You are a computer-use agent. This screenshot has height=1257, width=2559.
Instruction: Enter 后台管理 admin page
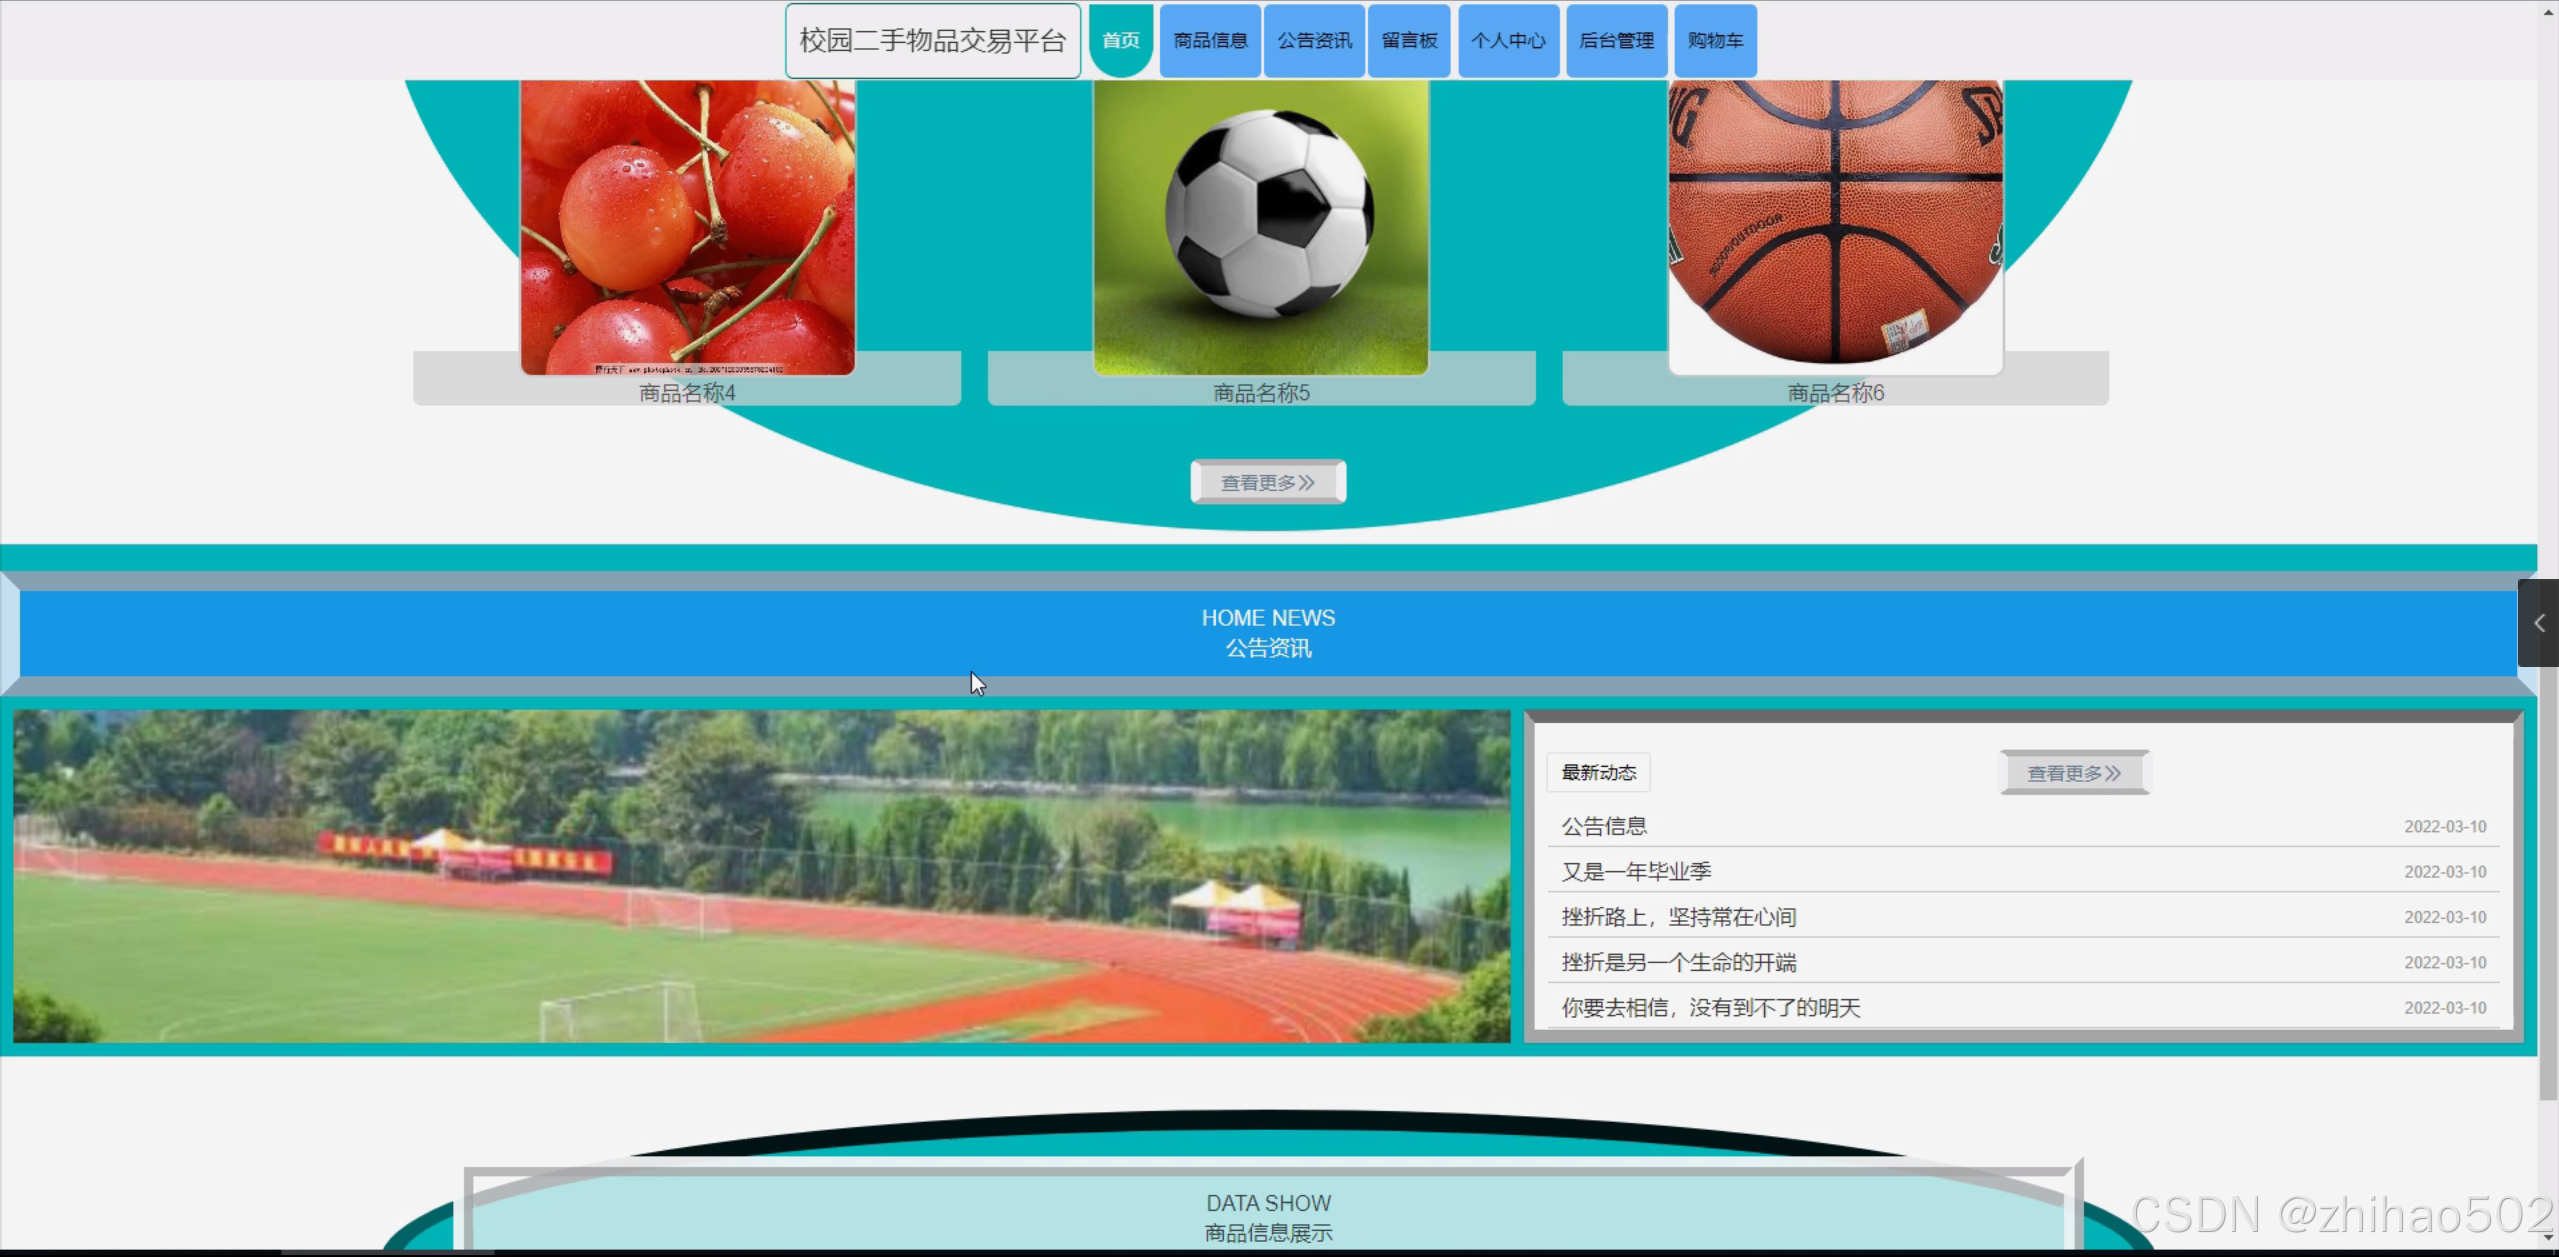point(1616,40)
